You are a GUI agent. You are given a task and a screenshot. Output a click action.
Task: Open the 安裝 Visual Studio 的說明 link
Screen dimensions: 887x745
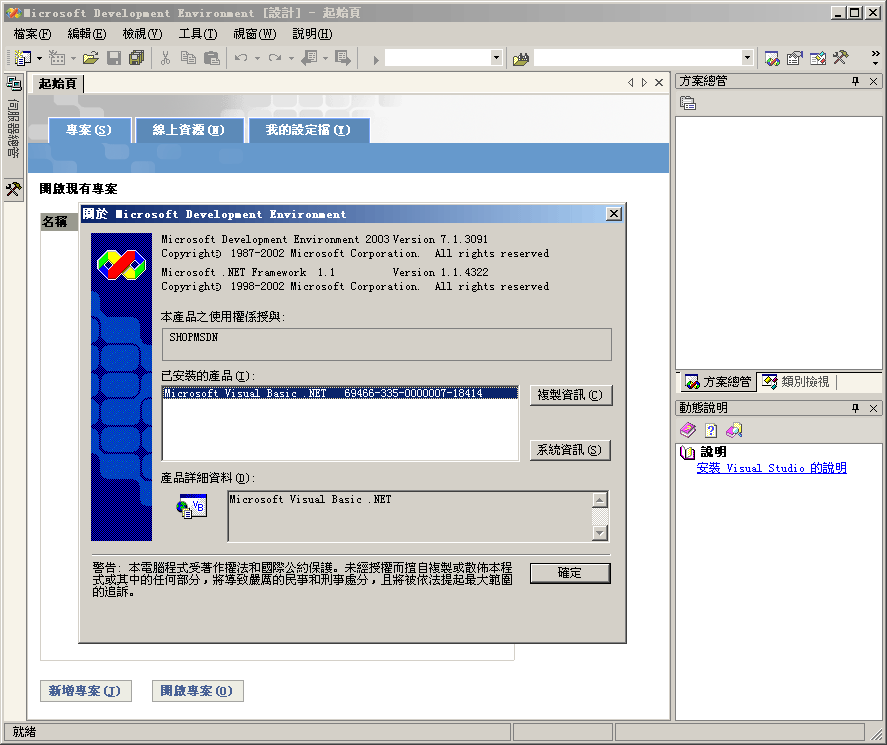(x=772, y=468)
